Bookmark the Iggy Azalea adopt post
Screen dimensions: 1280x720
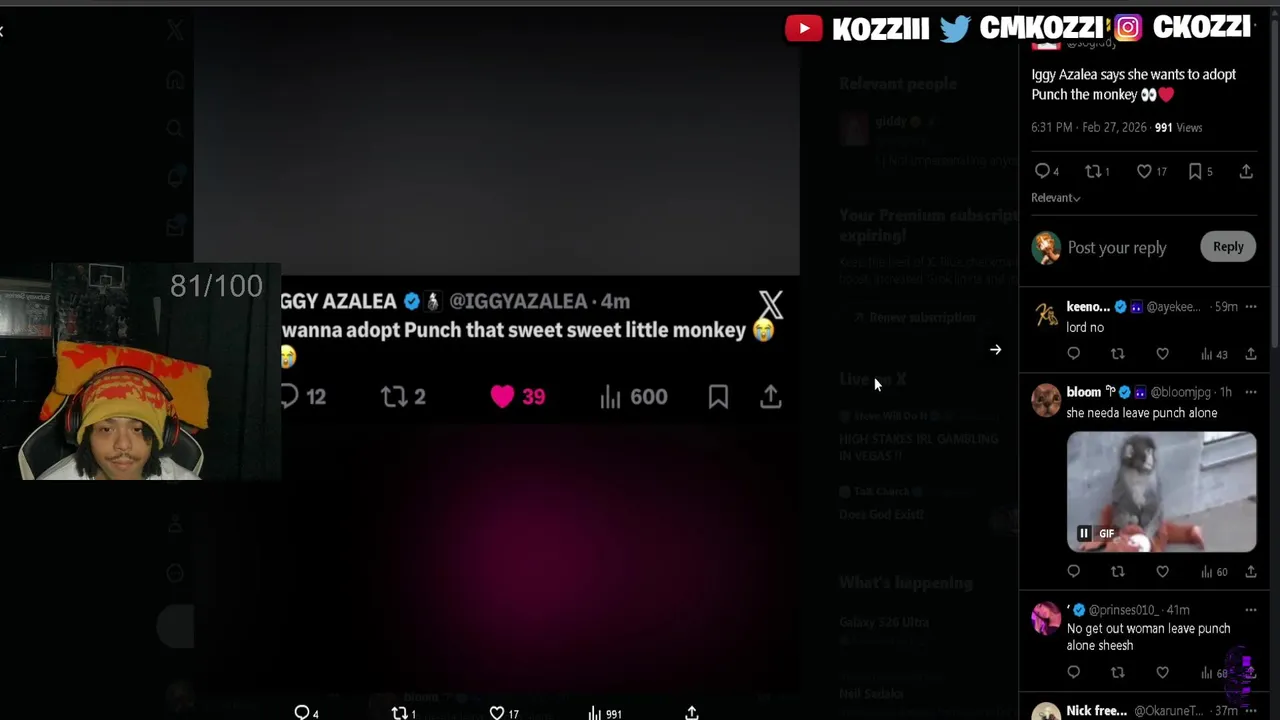point(1200,171)
